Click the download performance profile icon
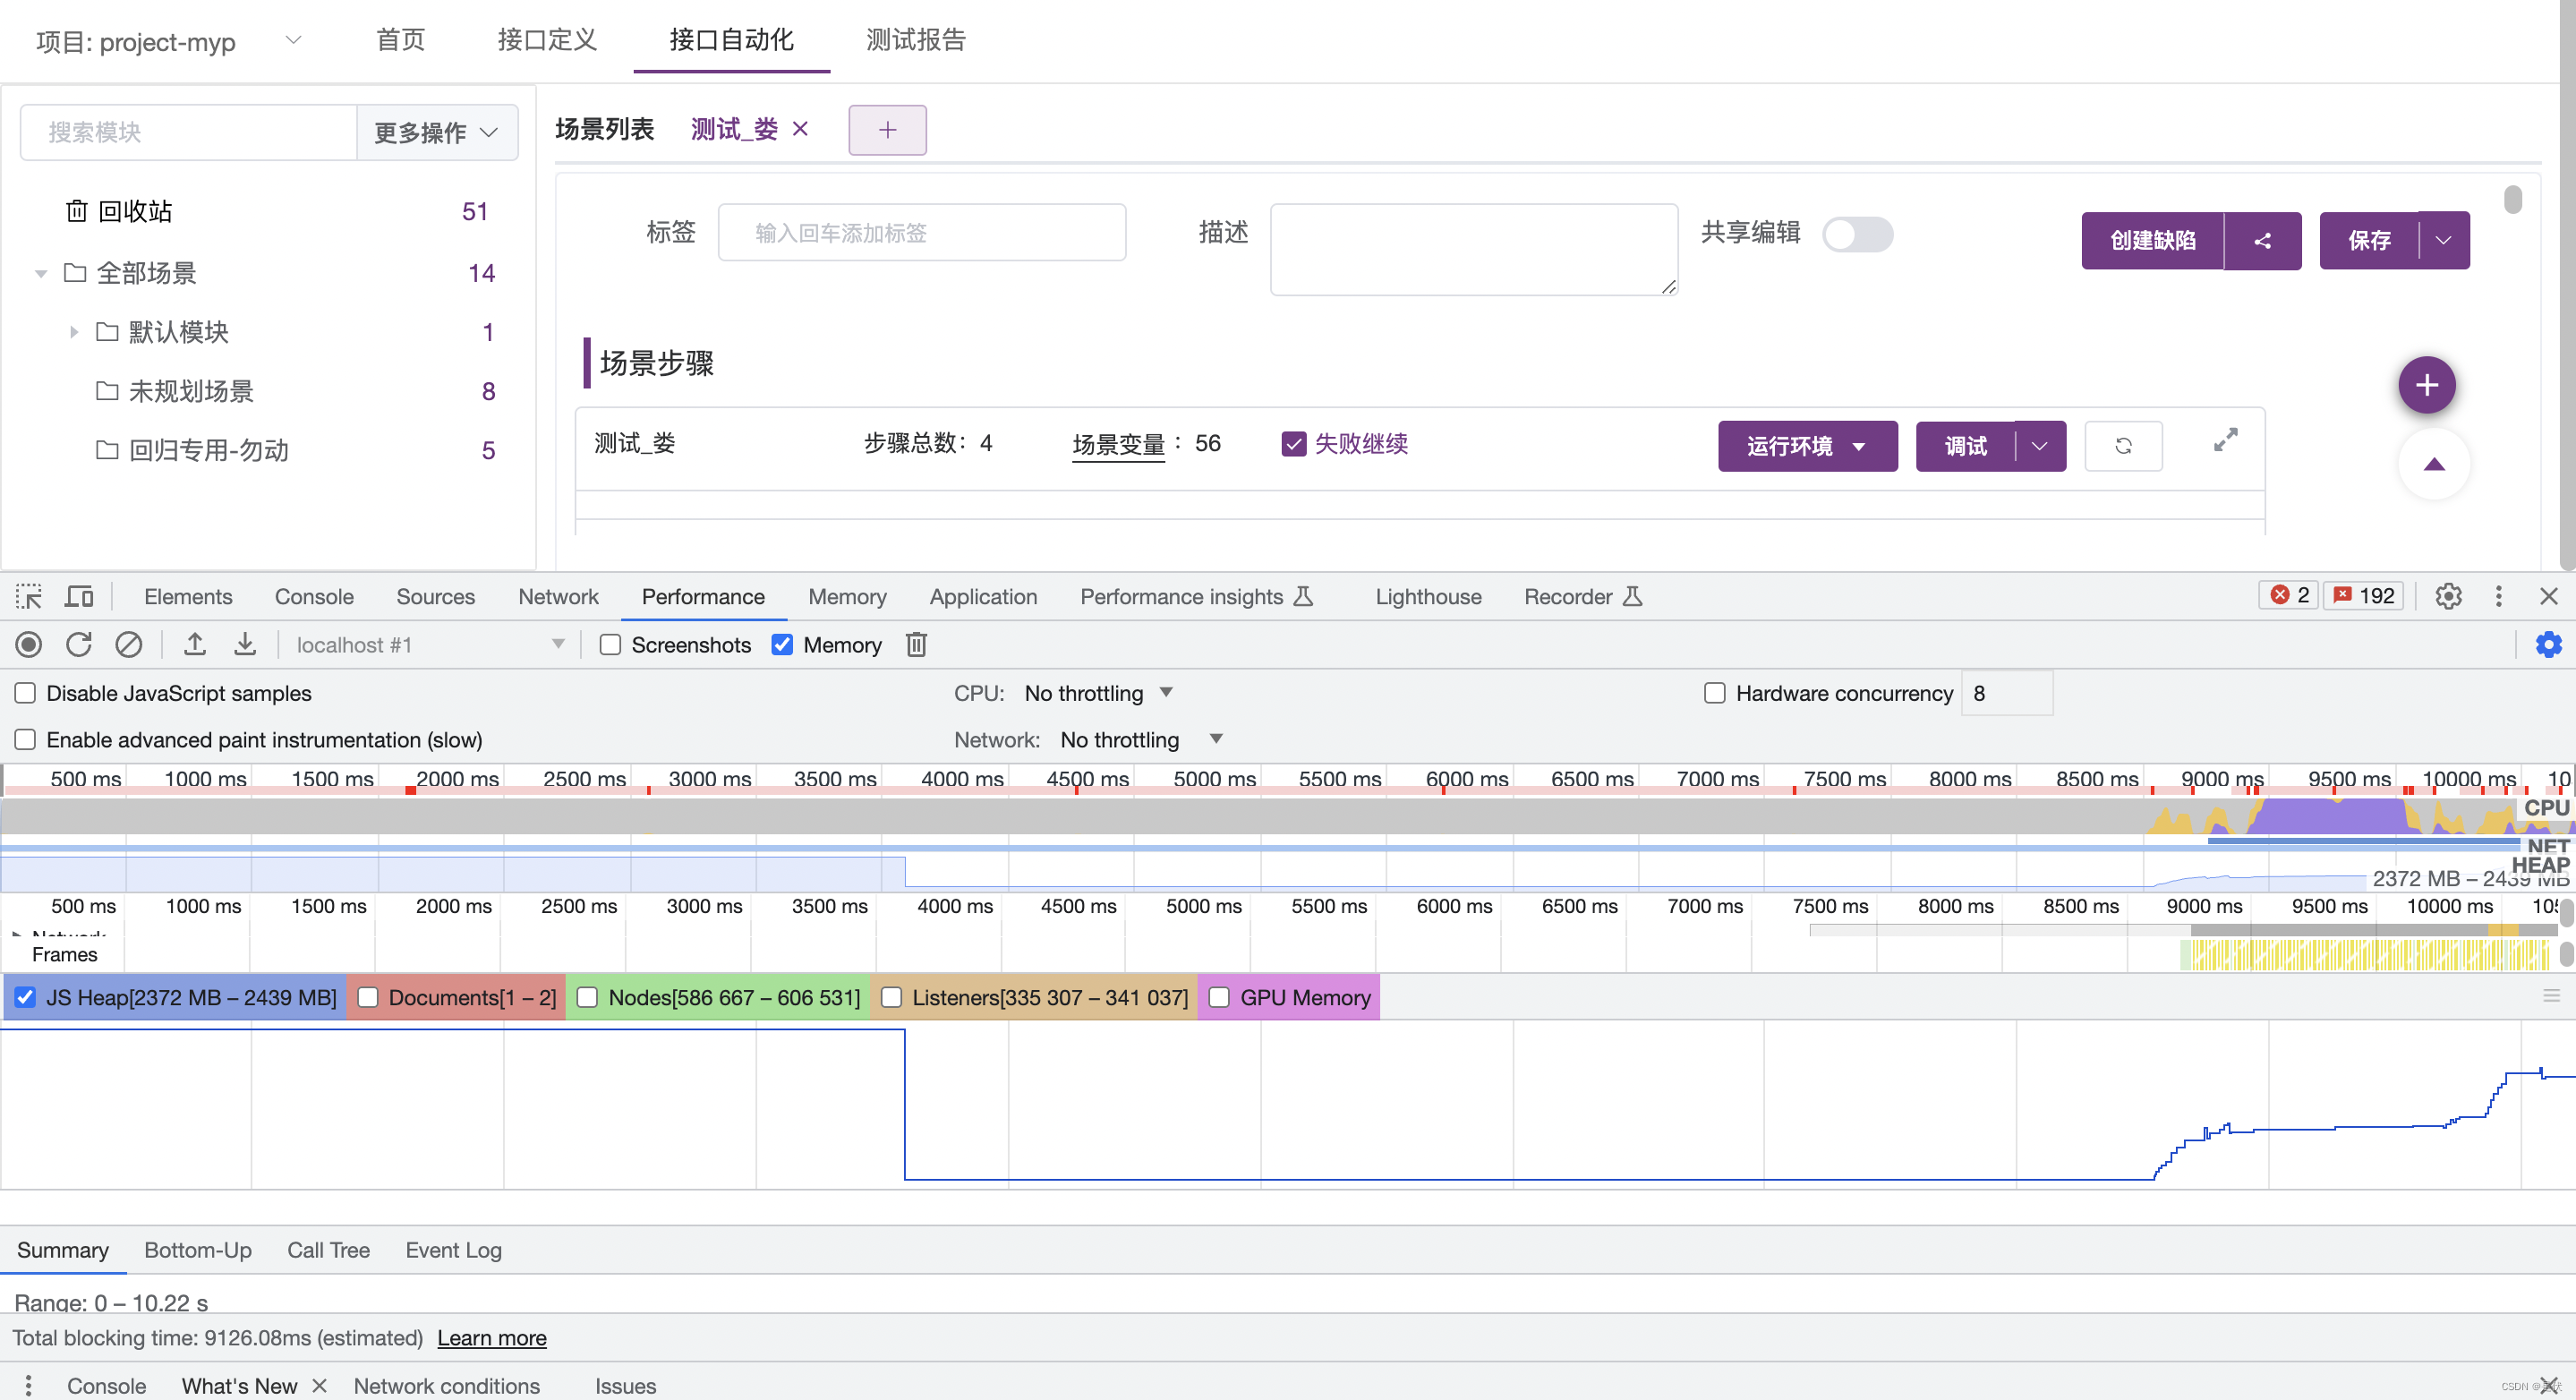Image resolution: width=2576 pixels, height=1400 pixels. point(244,643)
